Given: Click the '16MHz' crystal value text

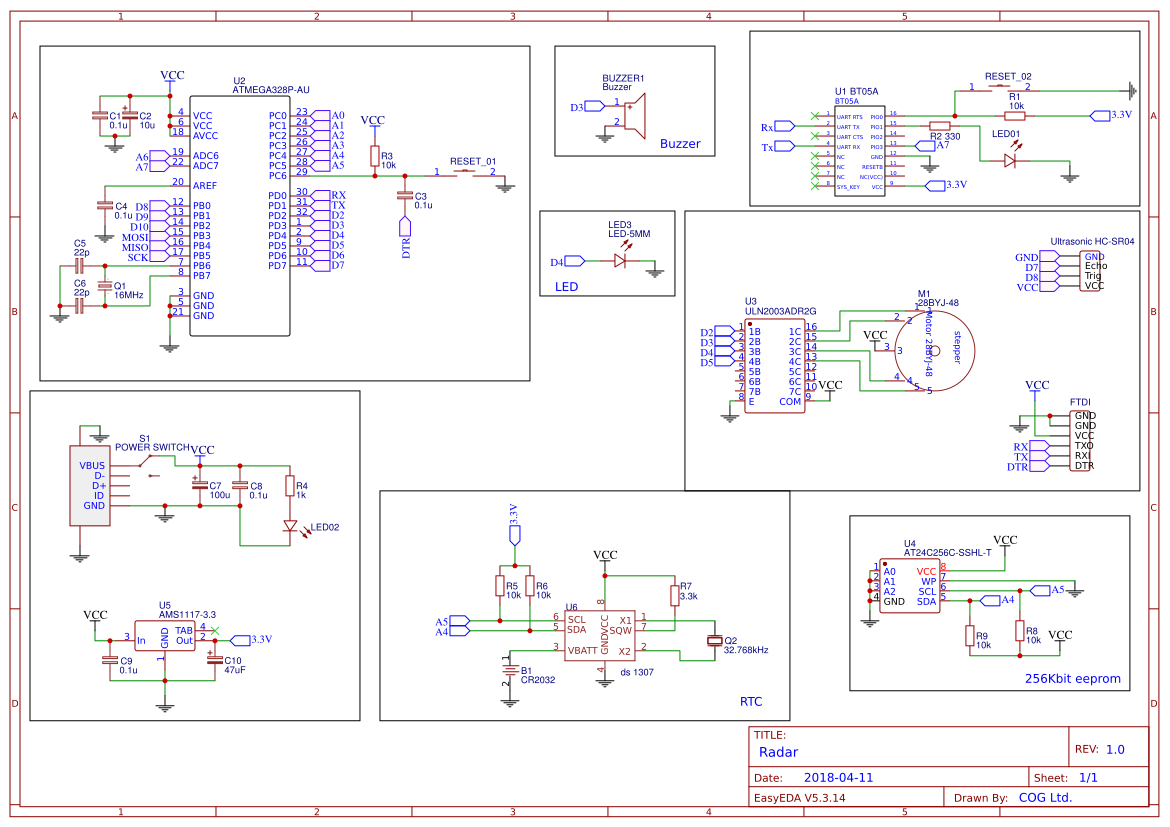Looking at the screenshot, I should [128, 295].
